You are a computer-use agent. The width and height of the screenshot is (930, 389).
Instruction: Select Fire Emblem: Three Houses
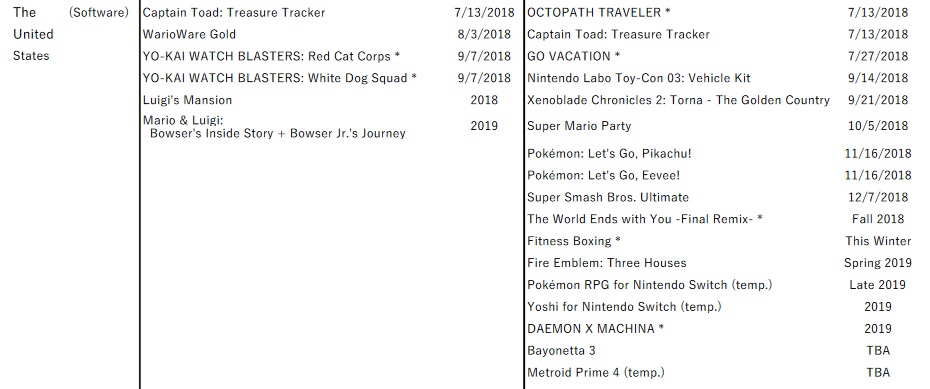607,263
